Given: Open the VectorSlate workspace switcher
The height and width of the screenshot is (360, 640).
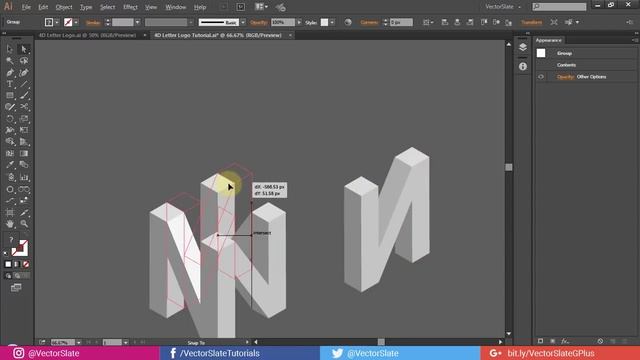Looking at the screenshot, I should coord(503,7).
